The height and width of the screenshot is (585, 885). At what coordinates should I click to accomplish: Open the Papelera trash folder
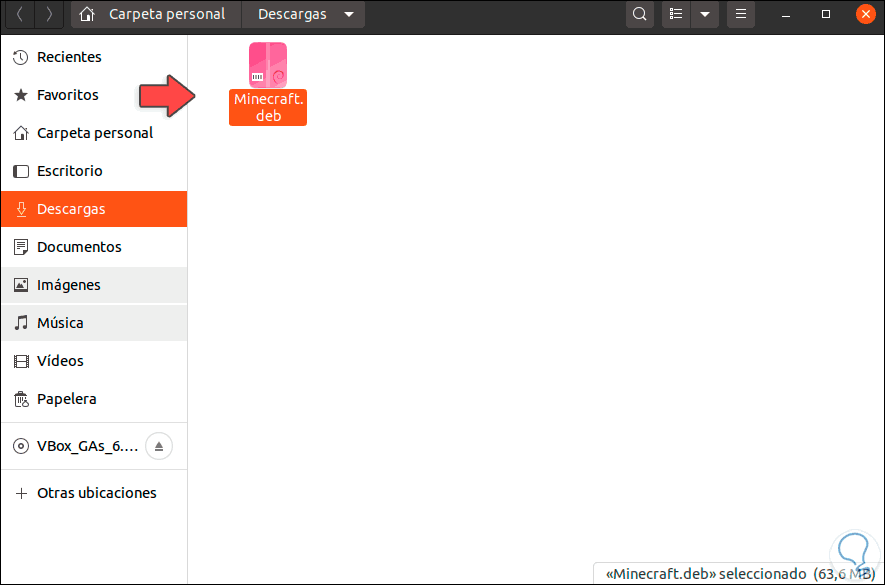coord(67,398)
